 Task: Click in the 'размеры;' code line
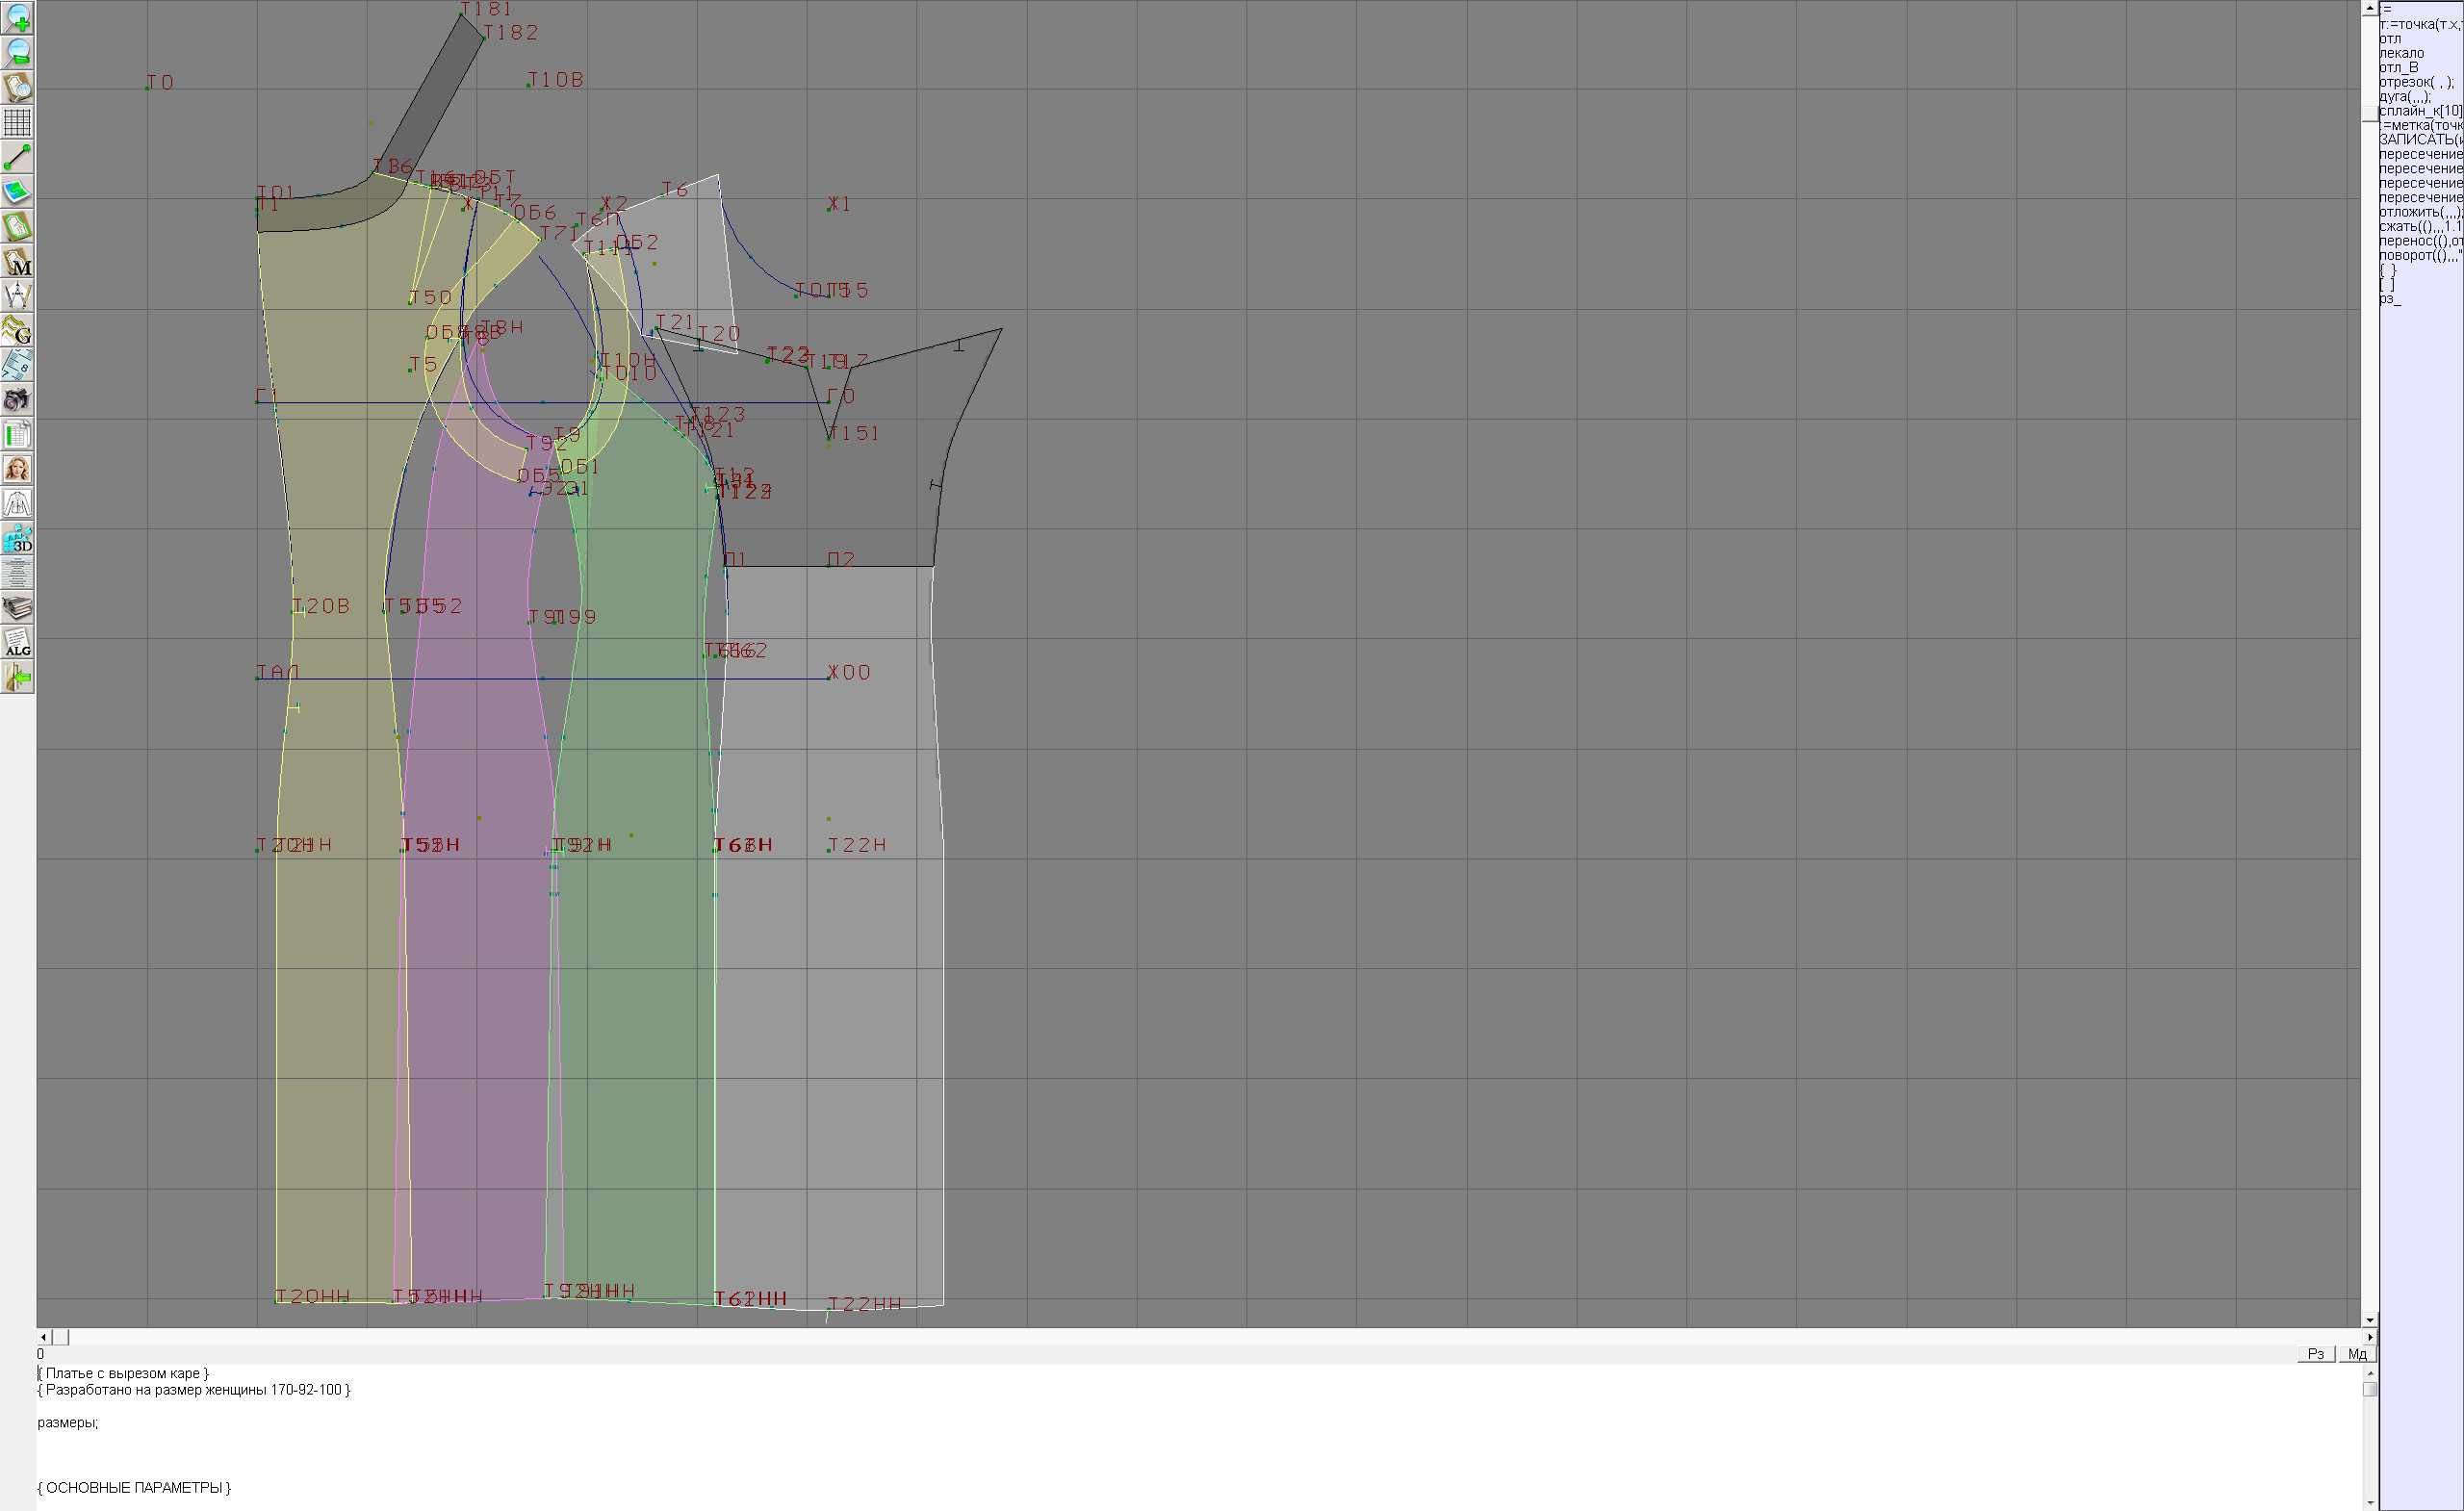point(68,1423)
